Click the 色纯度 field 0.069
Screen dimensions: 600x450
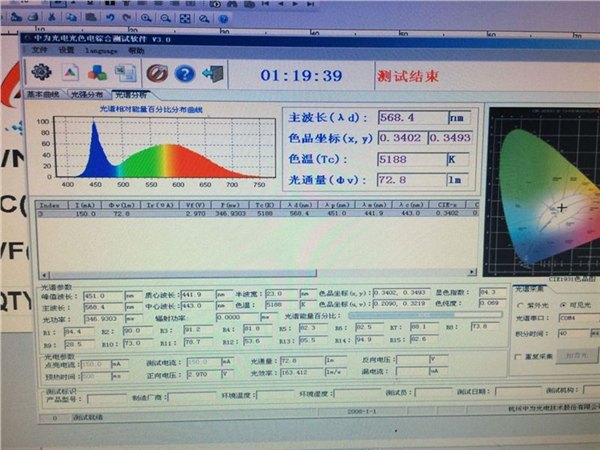(x=492, y=303)
